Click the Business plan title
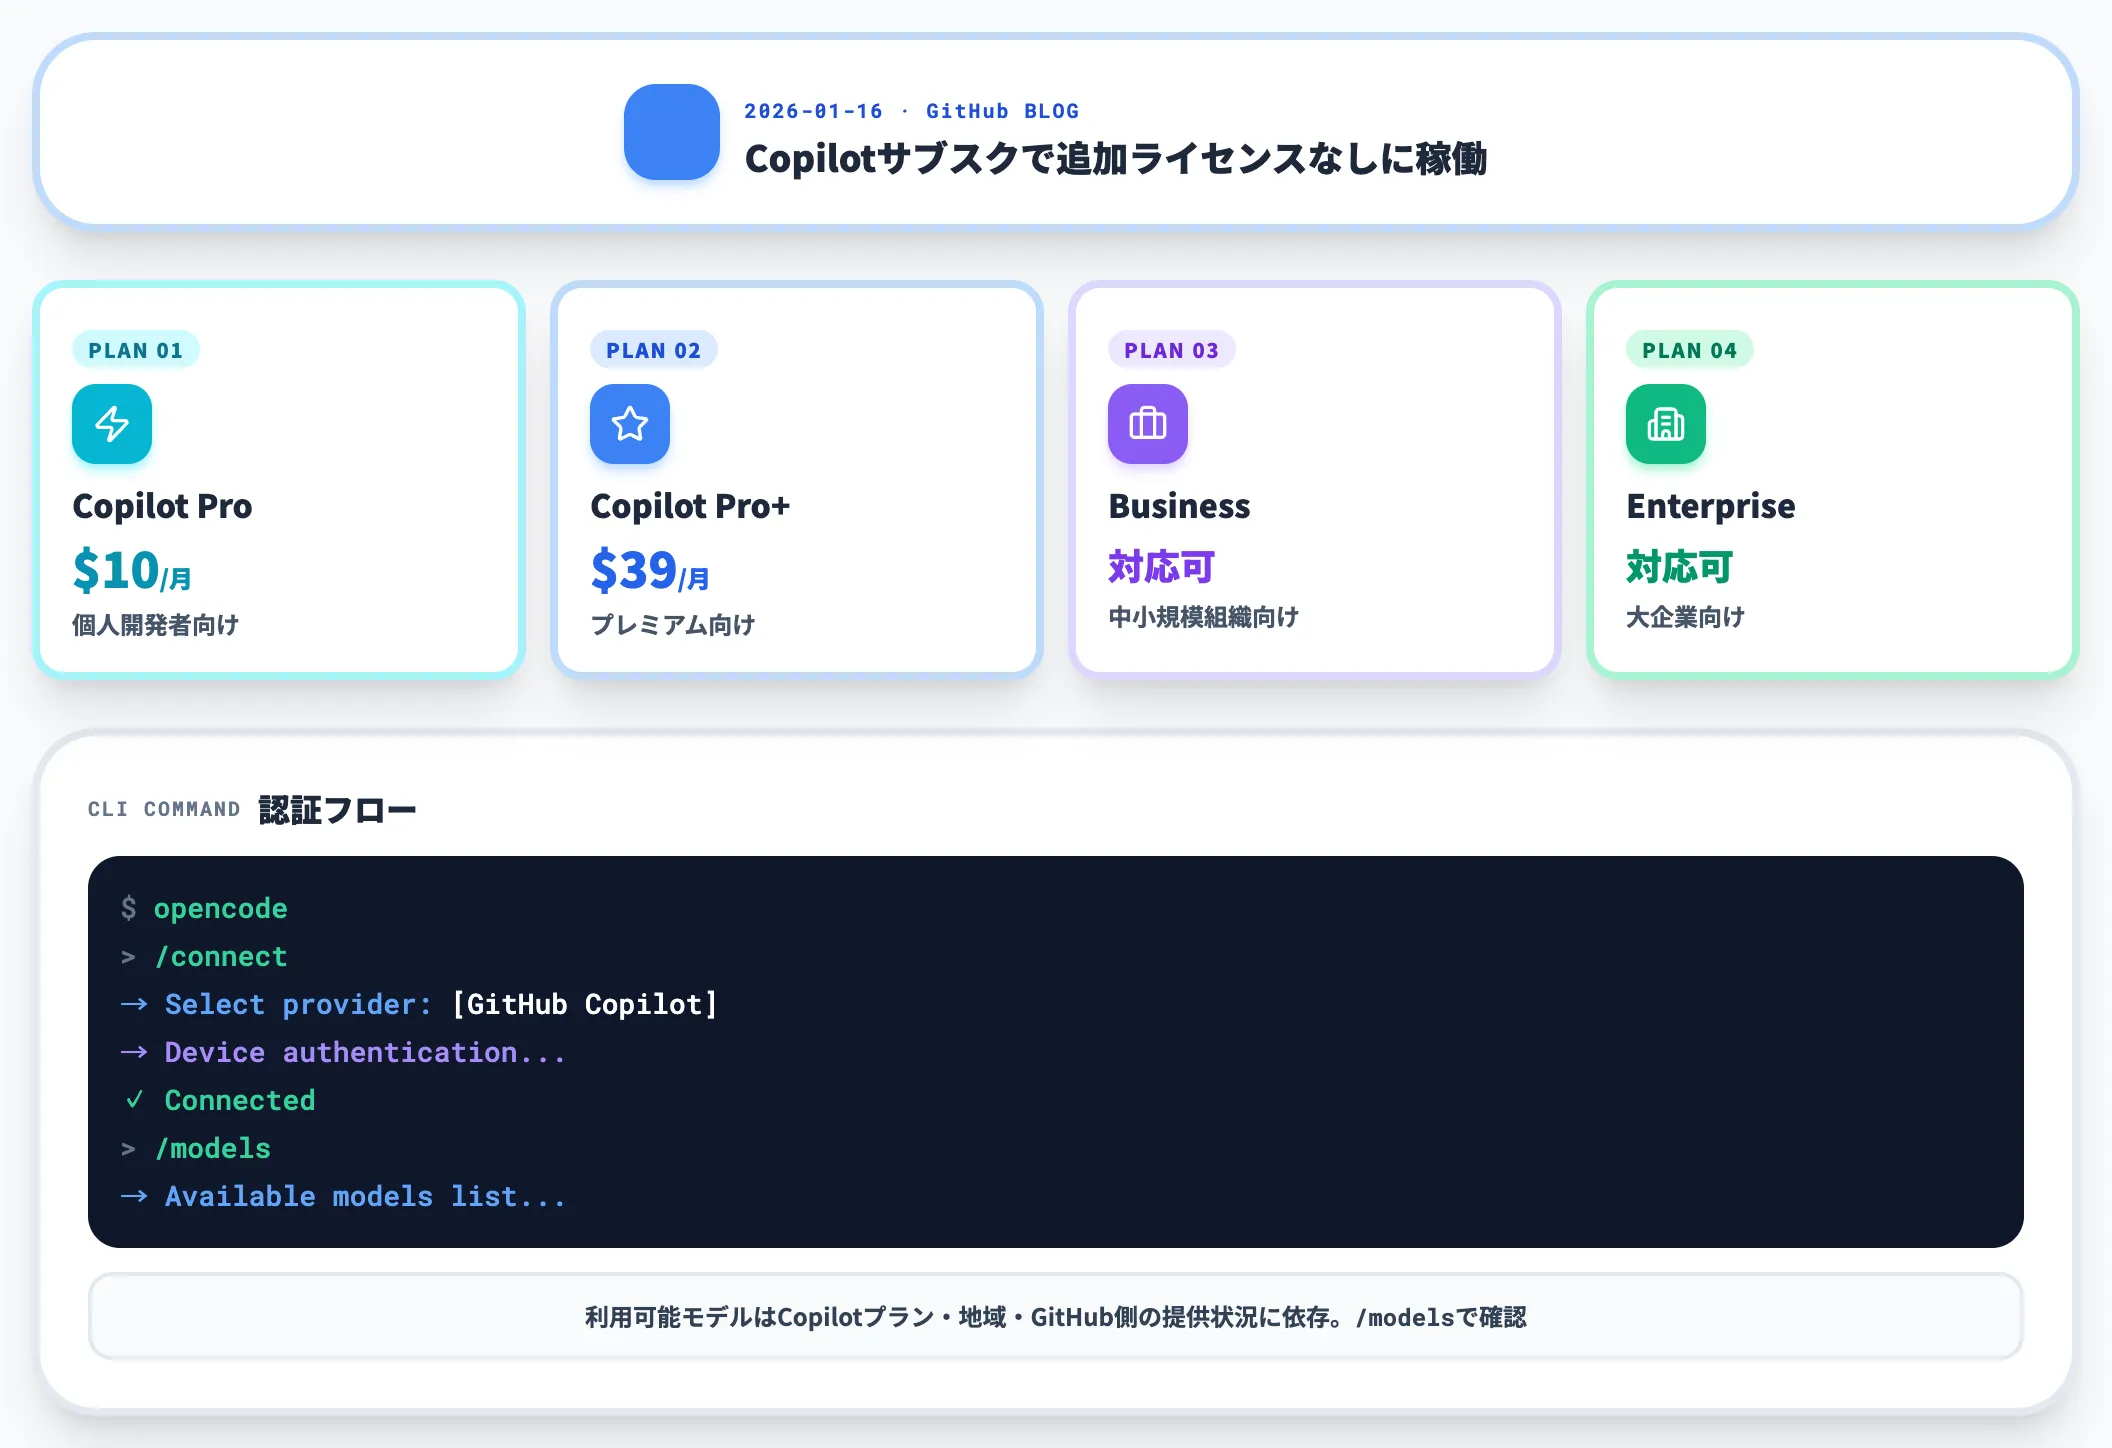 (x=1179, y=506)
